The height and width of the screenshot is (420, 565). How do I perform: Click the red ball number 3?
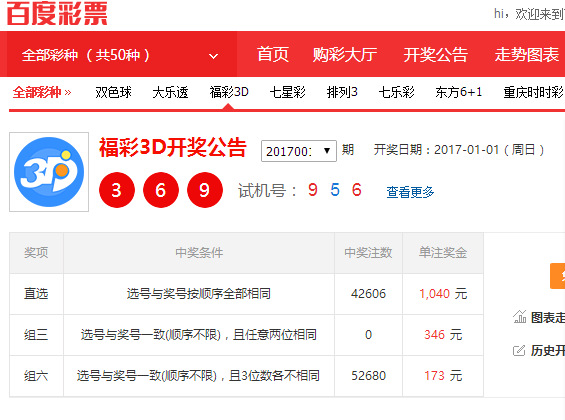[117, 190]
